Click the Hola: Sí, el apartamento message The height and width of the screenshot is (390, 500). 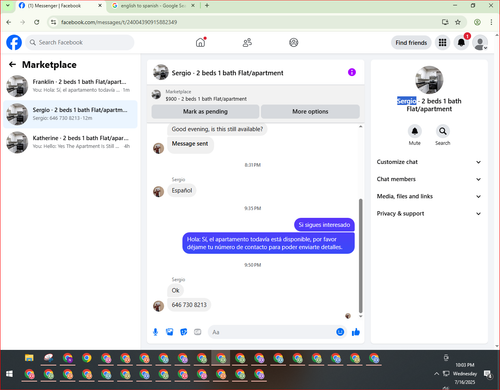[268, 243]
